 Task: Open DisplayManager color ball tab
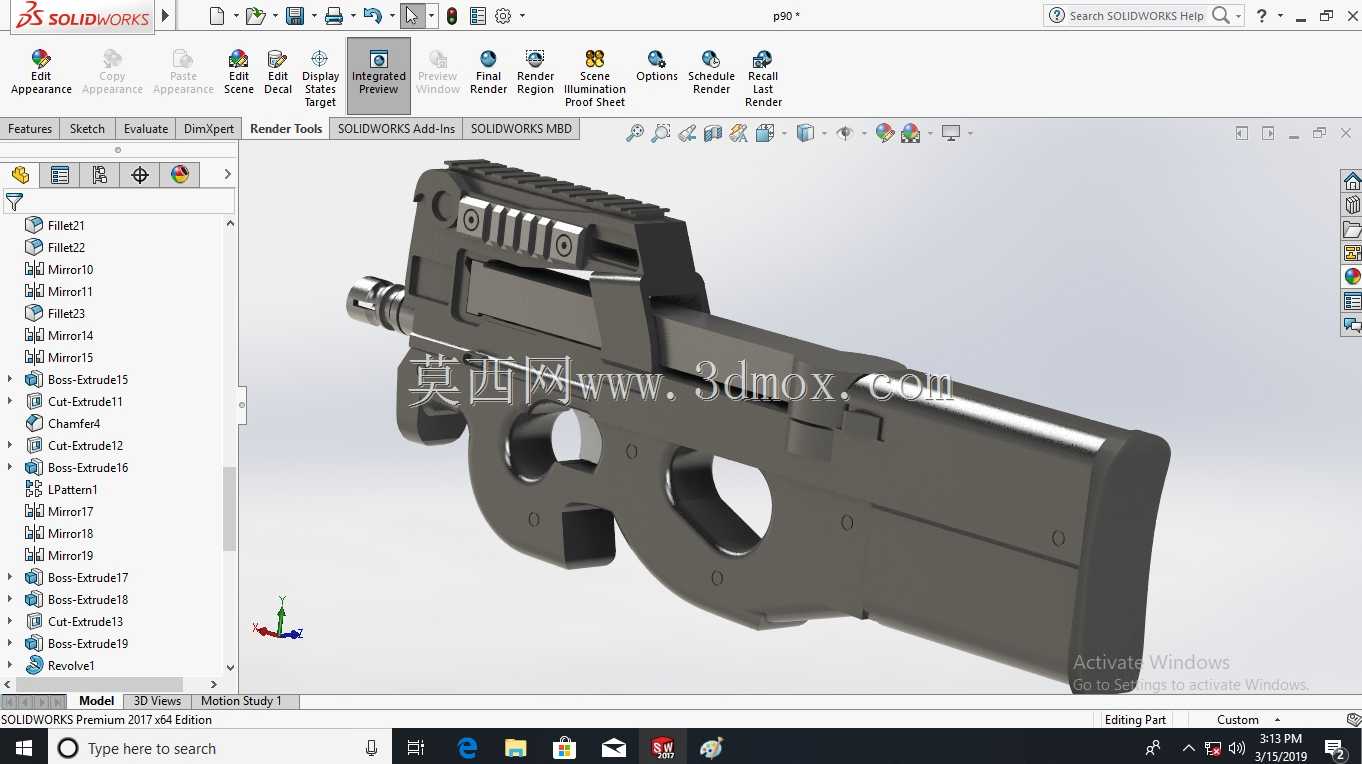pyautogui.click(x=180, y=175)
